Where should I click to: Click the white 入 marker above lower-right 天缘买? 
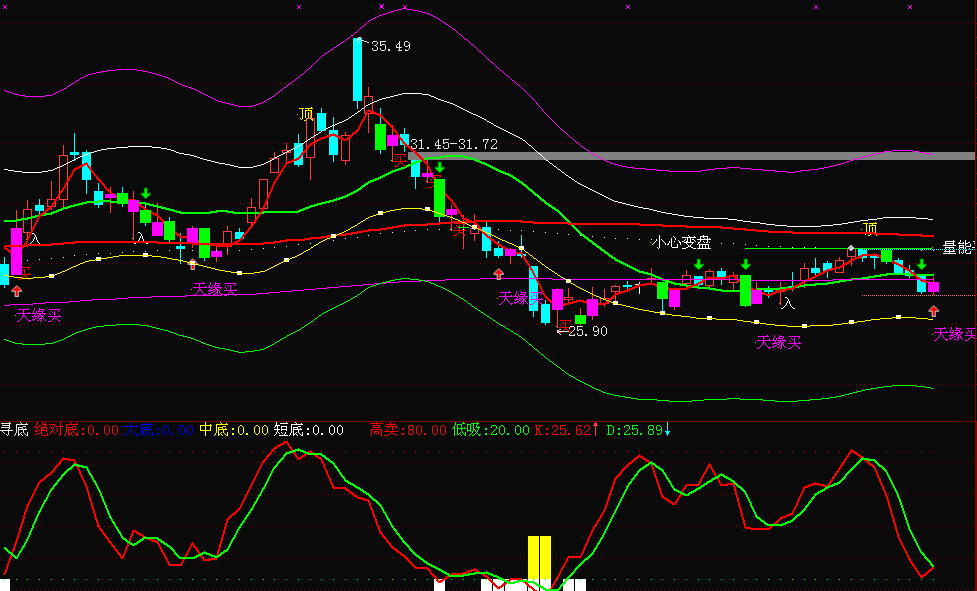788,303
